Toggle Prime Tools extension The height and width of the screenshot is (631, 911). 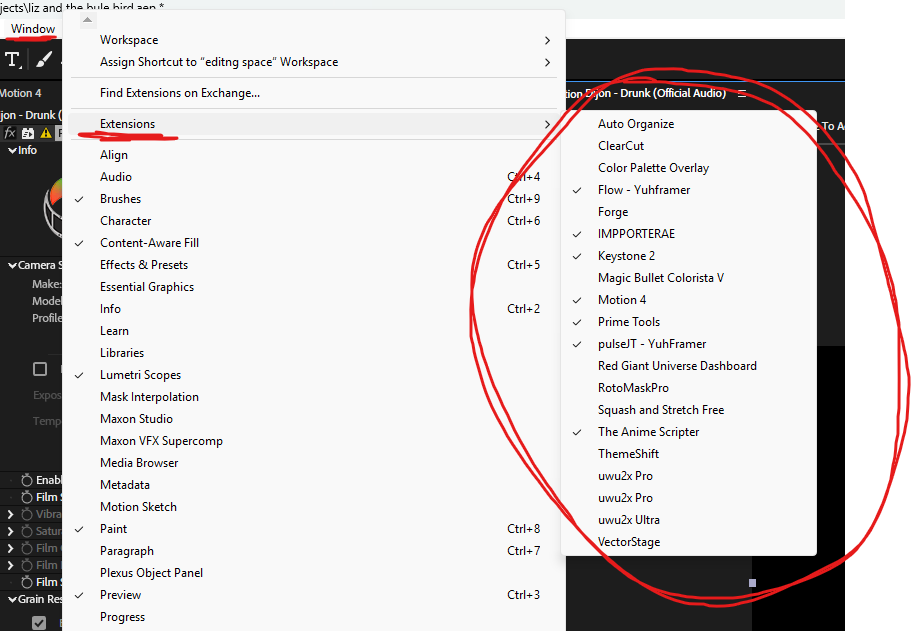688,322
